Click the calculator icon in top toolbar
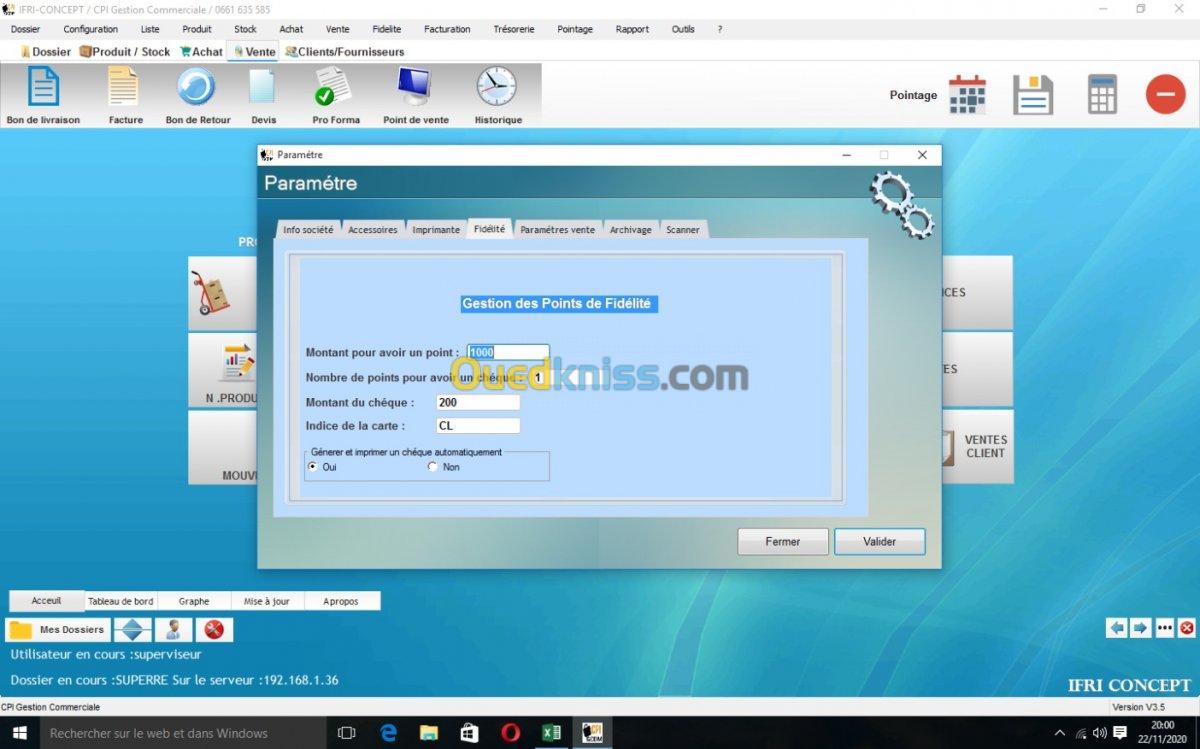The width and height of the screenshot is (1200, 749). coord(1102,95)
